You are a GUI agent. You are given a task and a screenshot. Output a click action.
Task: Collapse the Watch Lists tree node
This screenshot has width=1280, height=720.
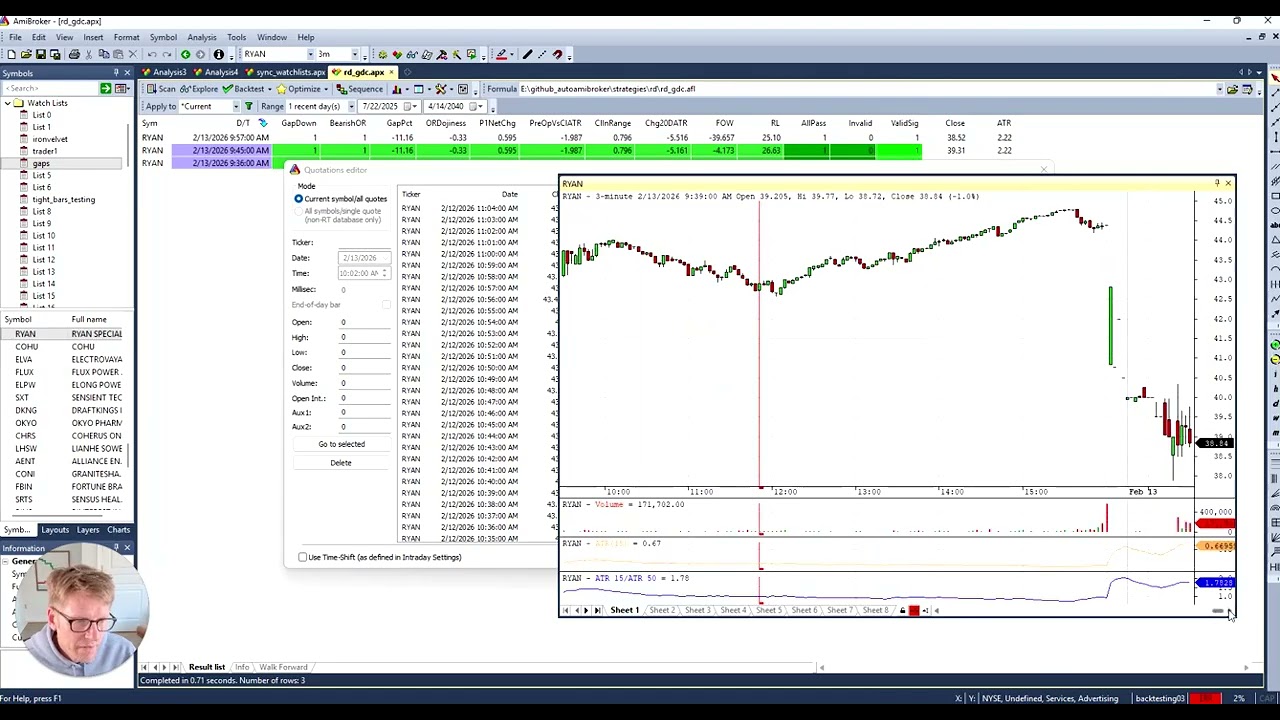pos(7,103)
